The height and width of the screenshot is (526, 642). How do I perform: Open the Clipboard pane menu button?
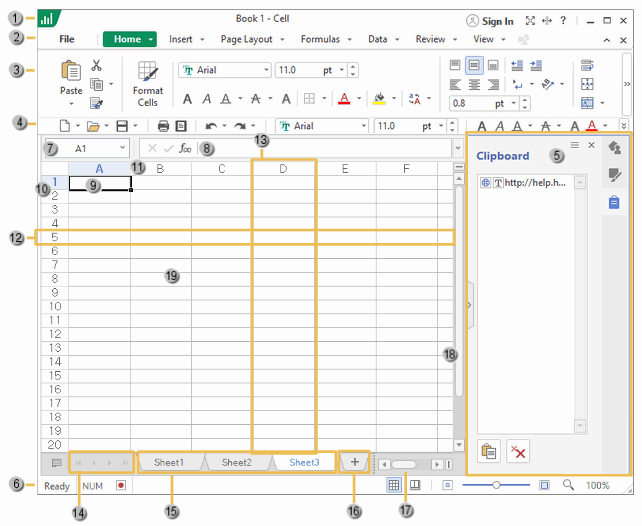pos(575,145)
